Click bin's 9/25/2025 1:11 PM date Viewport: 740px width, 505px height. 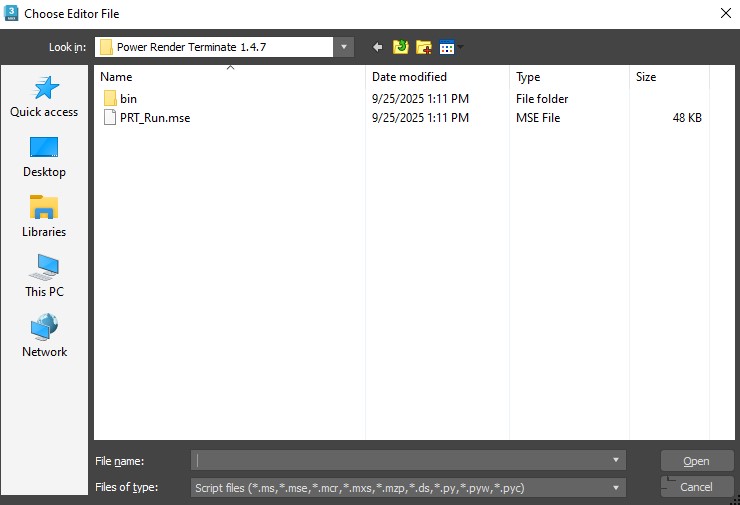tap(420, 99)
